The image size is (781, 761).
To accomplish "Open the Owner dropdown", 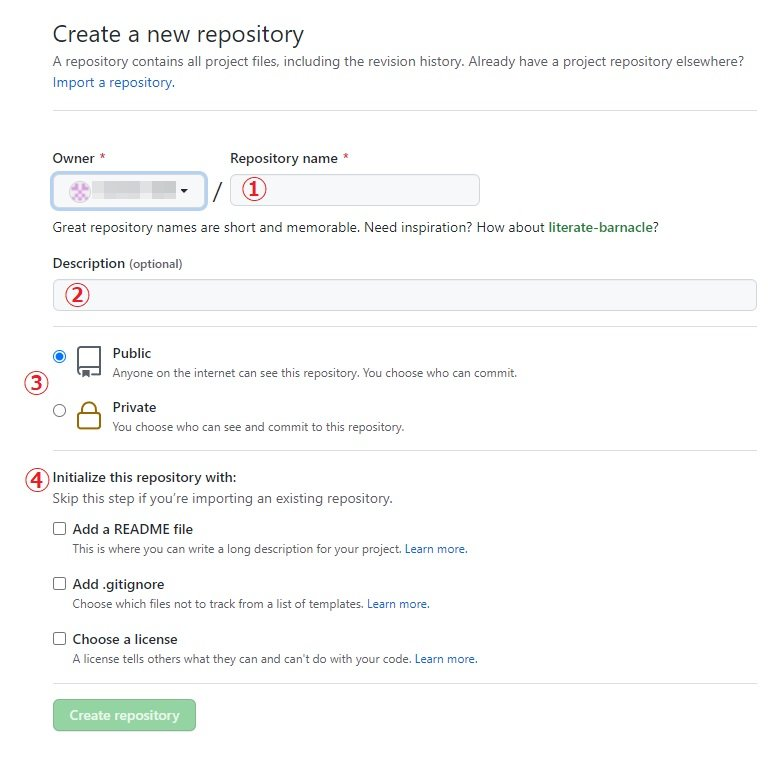I will (129, 191).
